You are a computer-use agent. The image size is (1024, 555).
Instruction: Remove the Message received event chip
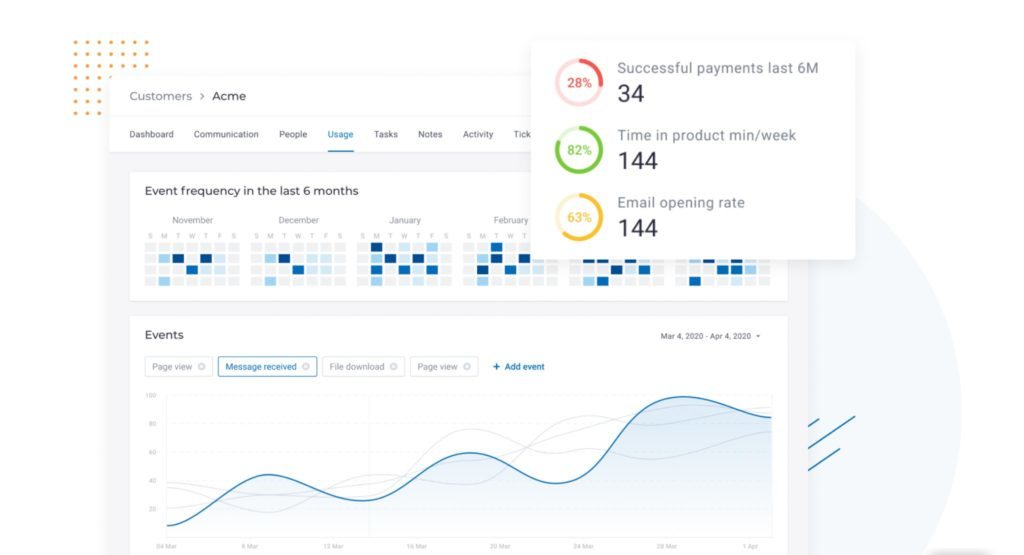(306, 367)
